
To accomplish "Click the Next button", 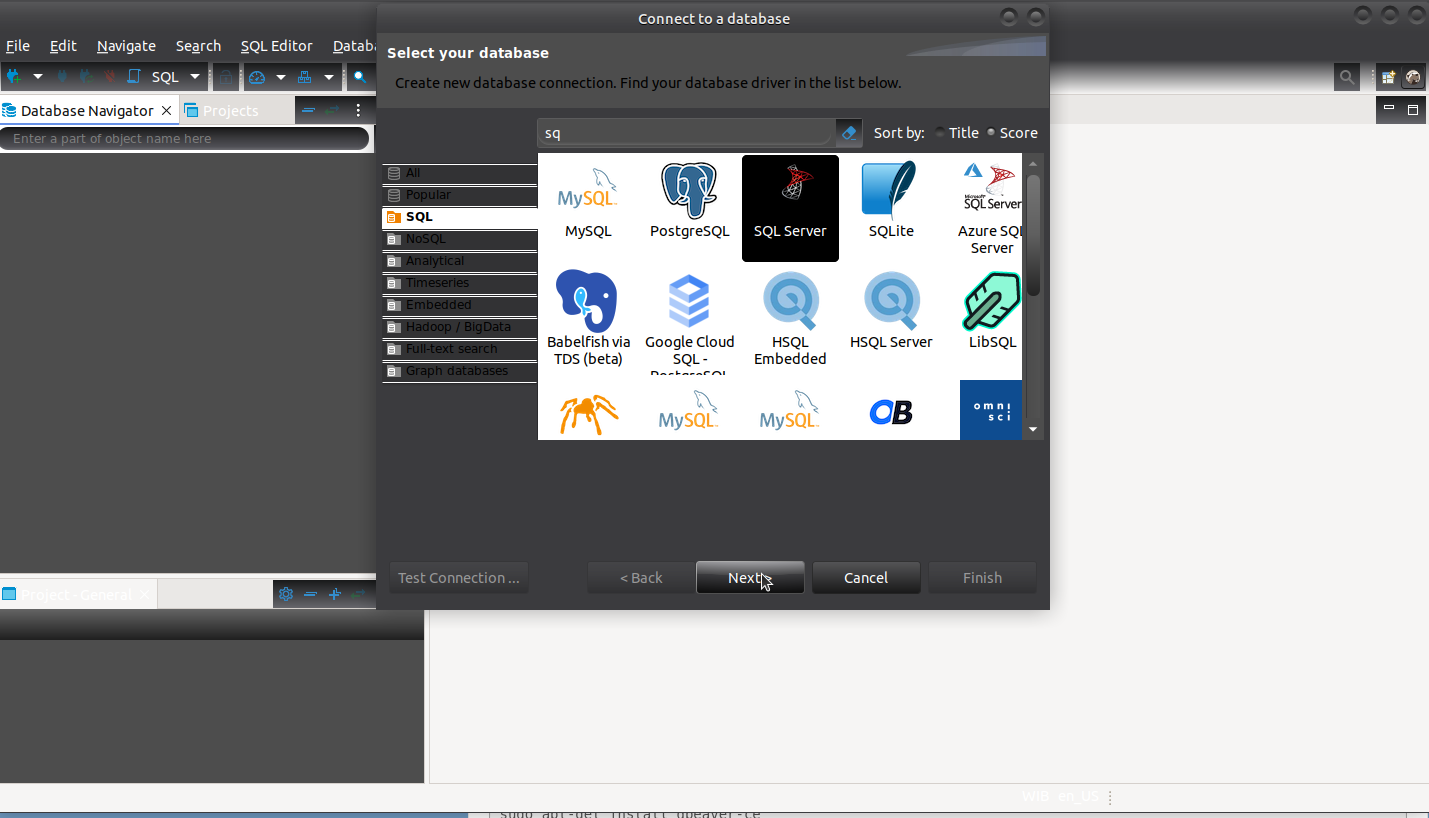I will coord(749,578).
